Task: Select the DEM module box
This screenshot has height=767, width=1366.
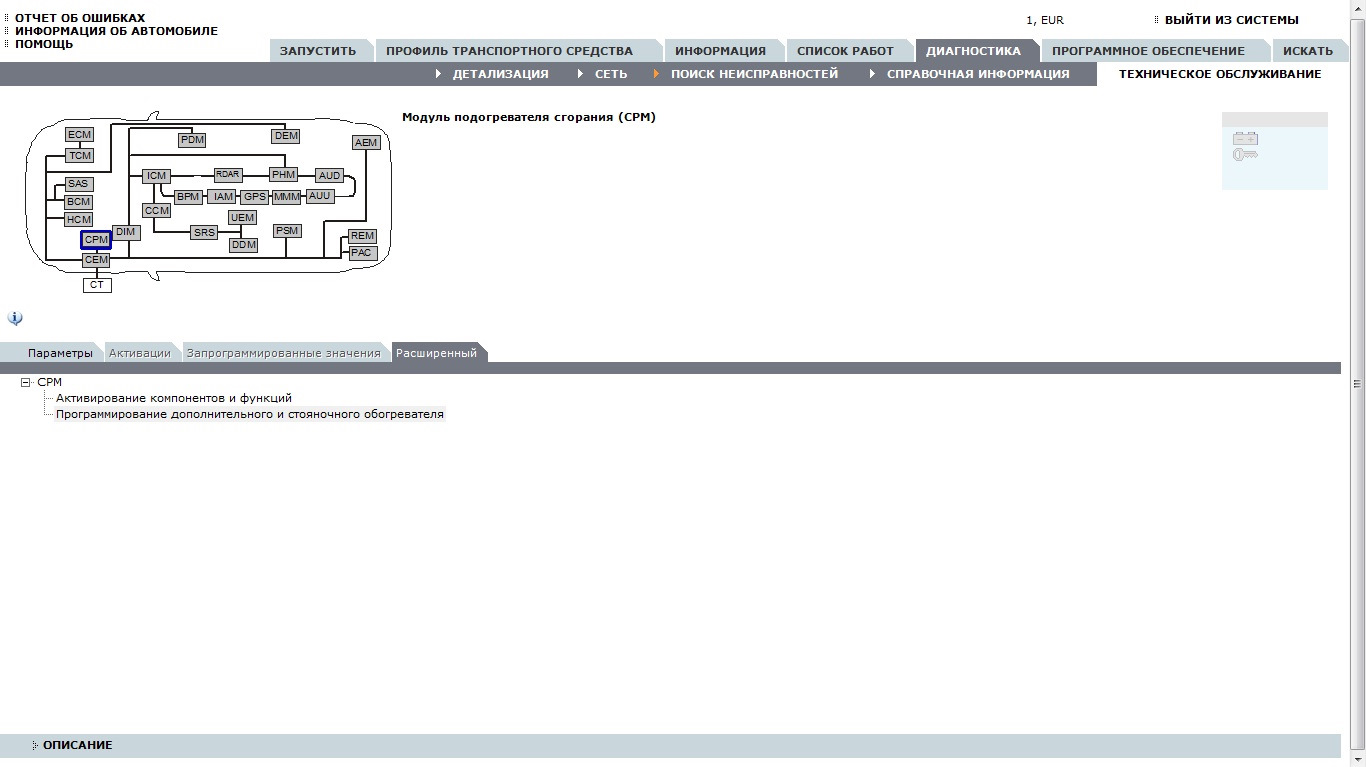Action: coord(286,136)
